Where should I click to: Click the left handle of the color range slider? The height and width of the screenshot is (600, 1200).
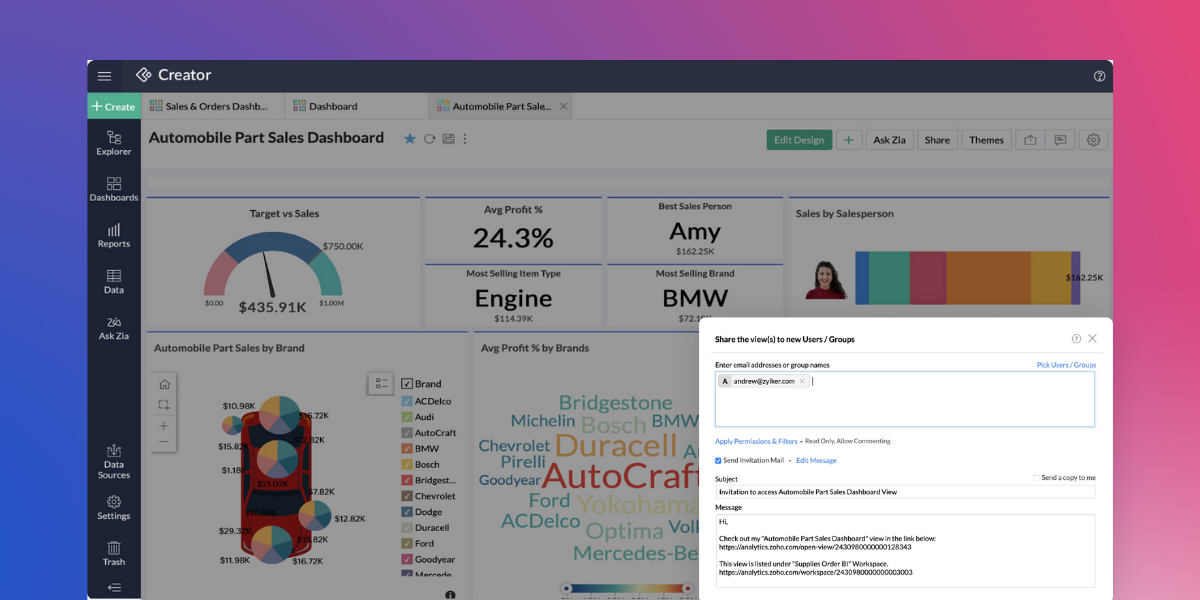coord(567,589)
